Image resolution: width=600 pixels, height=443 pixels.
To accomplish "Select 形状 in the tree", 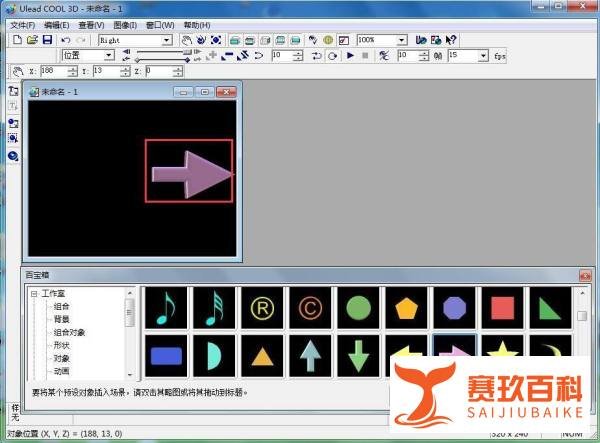I will click(61, 345).
